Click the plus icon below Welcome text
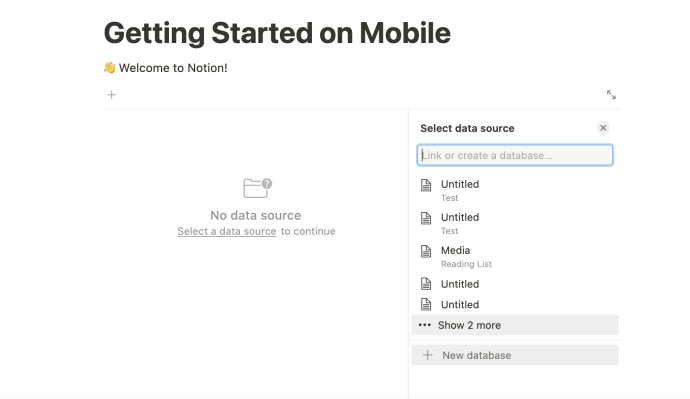Viewport: 690px width, 399px height. click(x=112, y=95)
